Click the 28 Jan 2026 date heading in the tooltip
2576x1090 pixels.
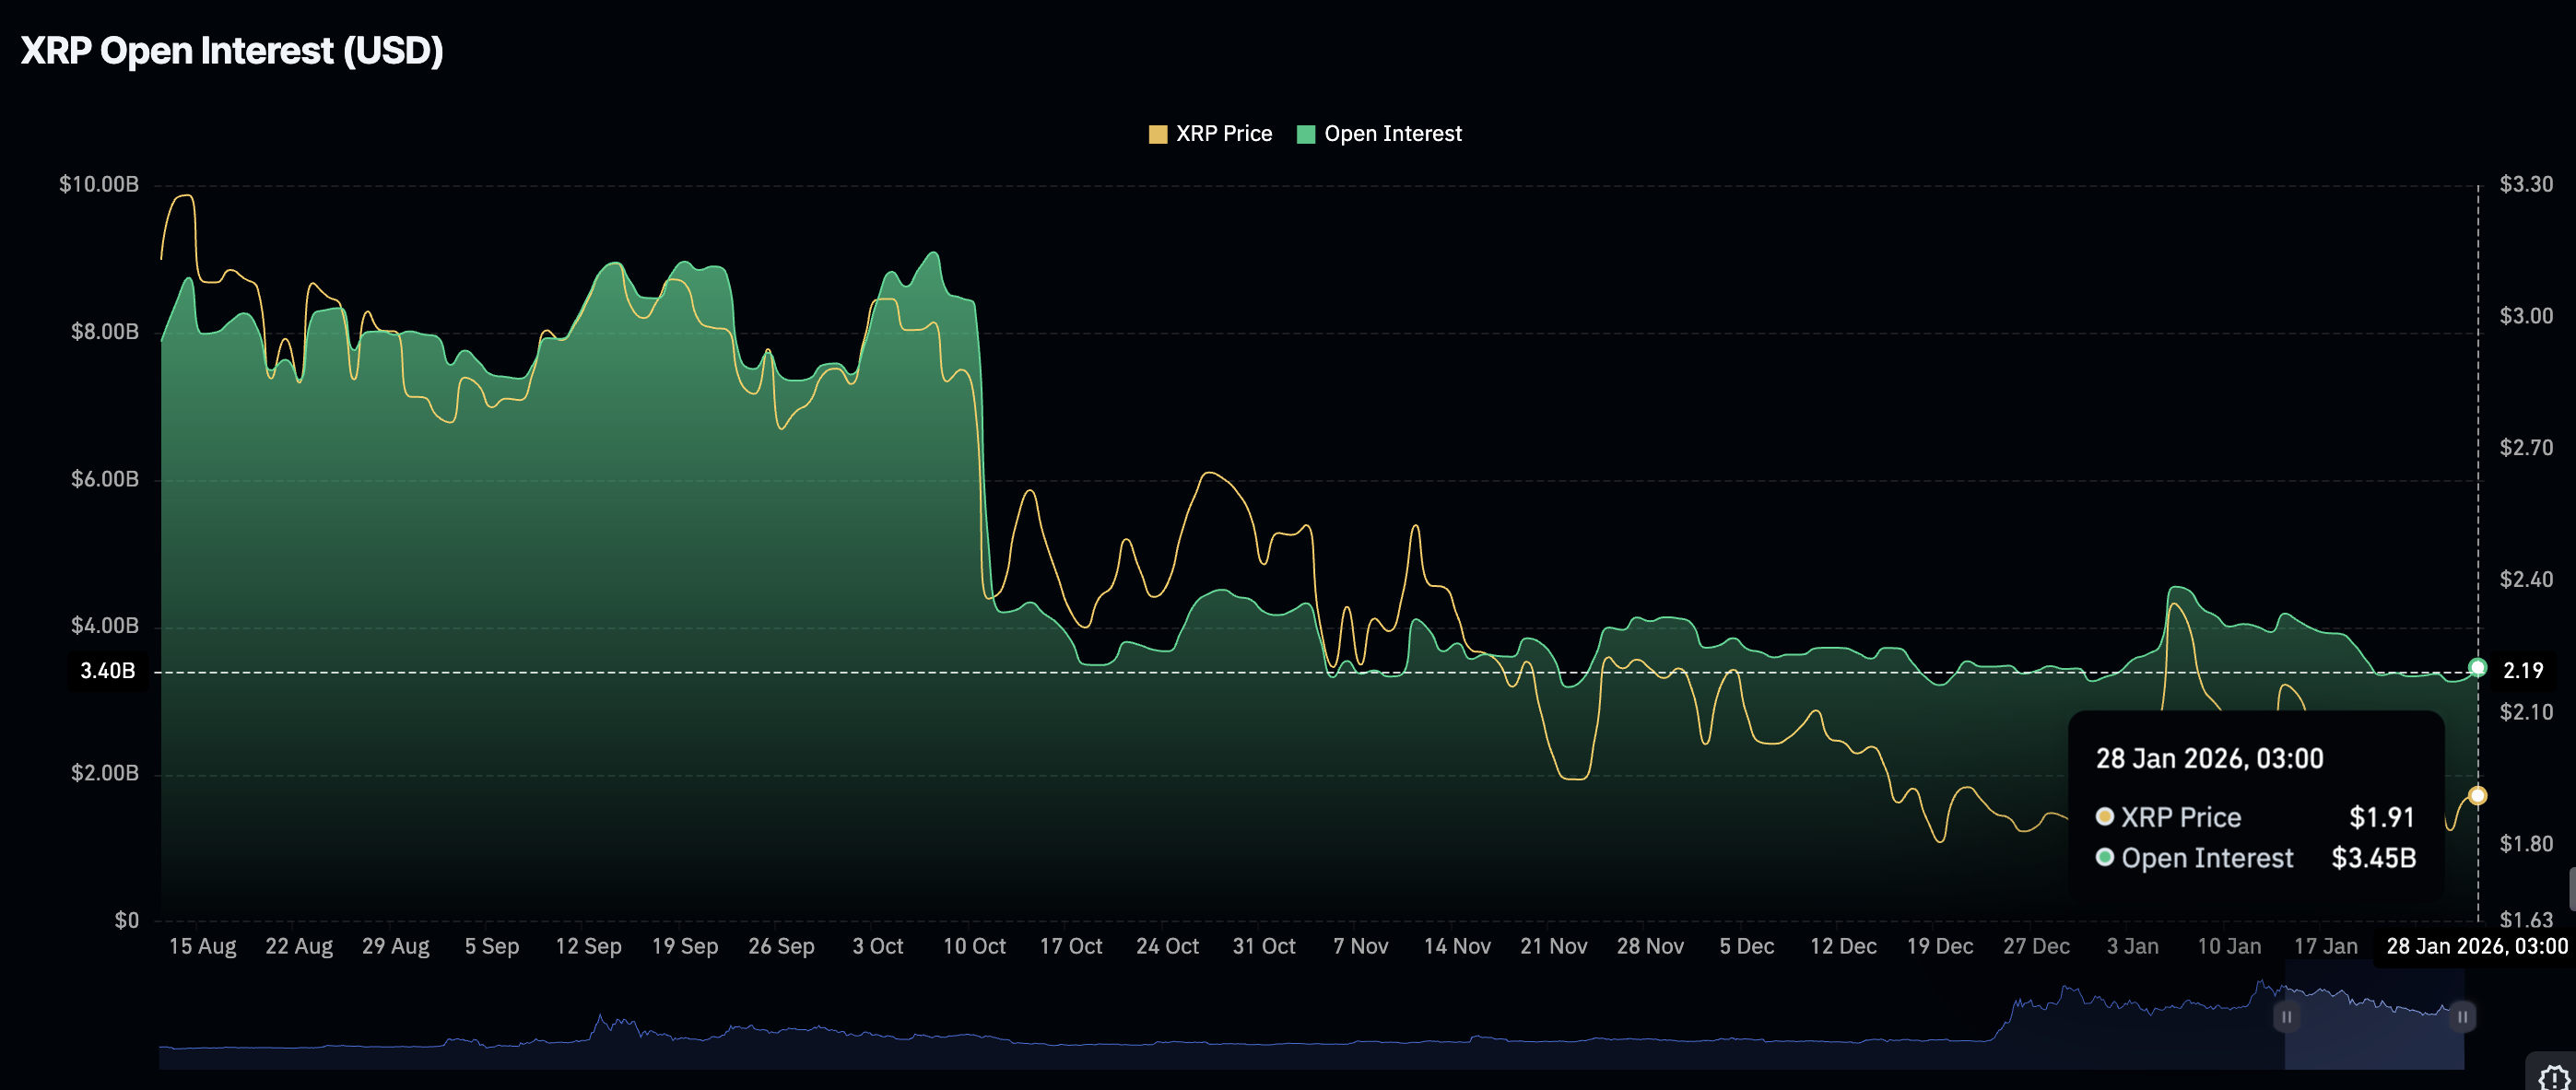click(x=2209, y=759)
